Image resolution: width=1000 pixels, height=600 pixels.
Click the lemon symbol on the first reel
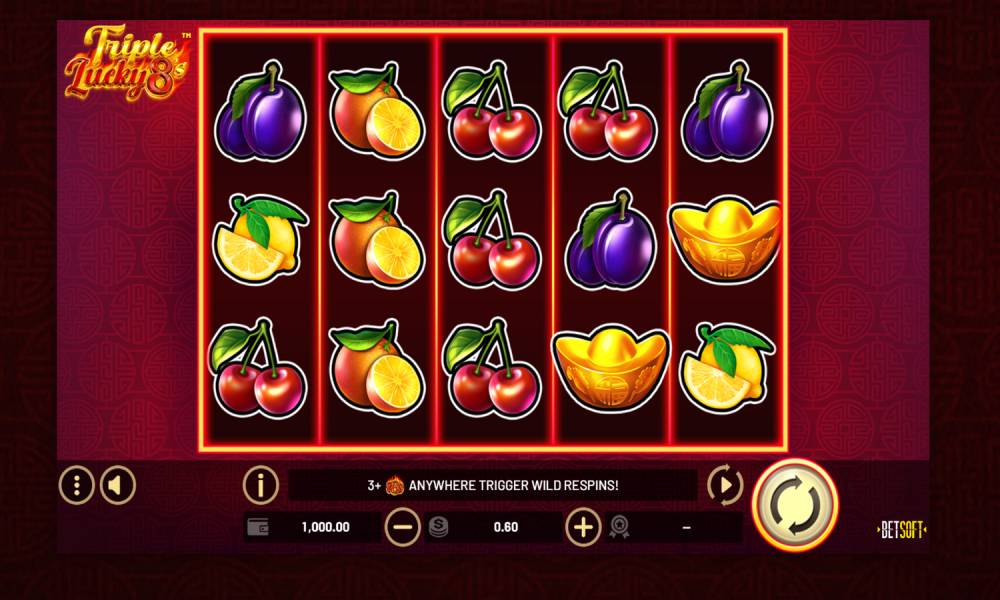260,238
